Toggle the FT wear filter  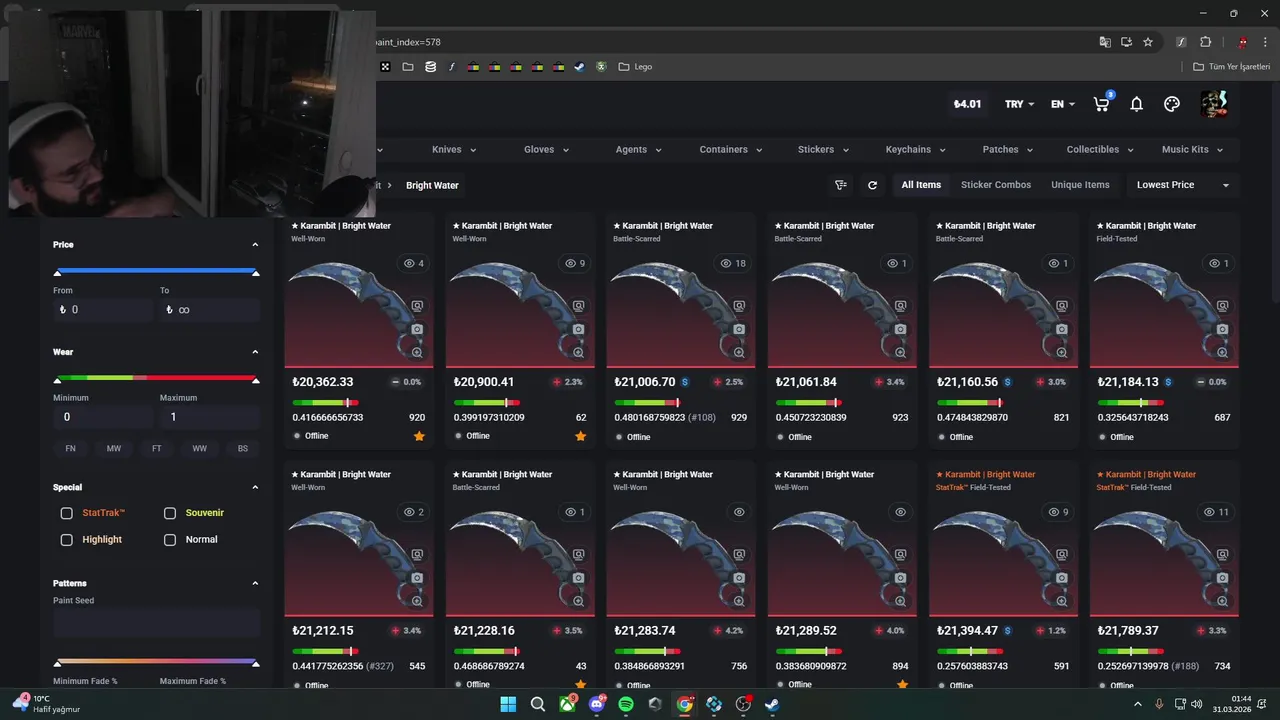pos(157,449)
